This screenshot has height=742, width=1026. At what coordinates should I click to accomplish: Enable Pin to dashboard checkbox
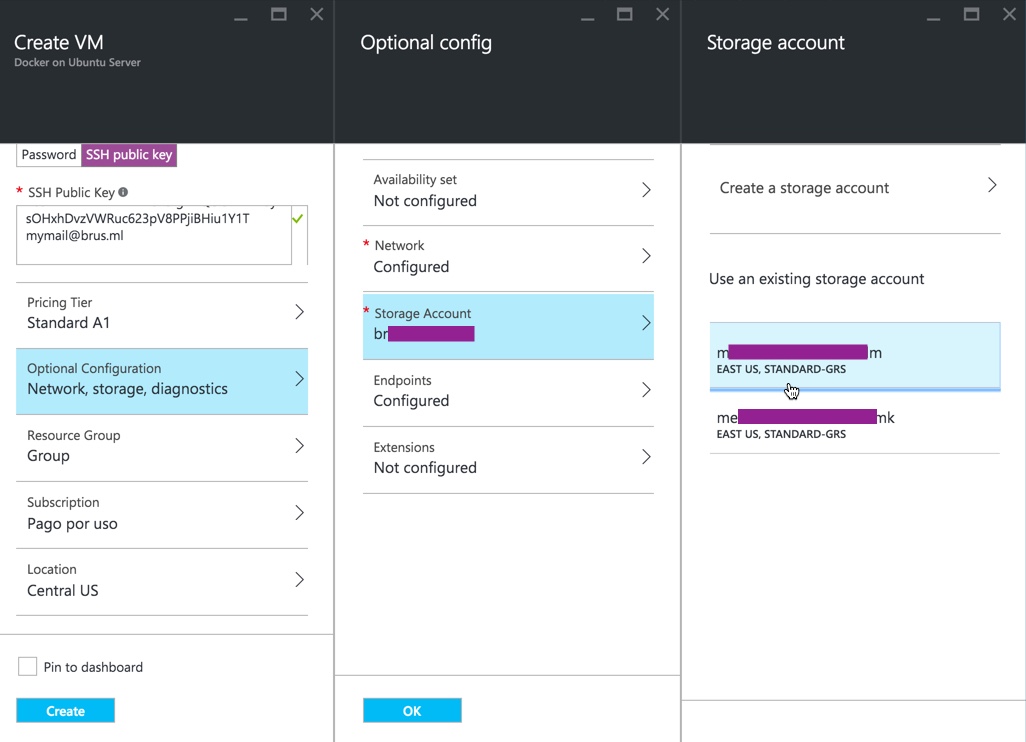click(28, 667)
